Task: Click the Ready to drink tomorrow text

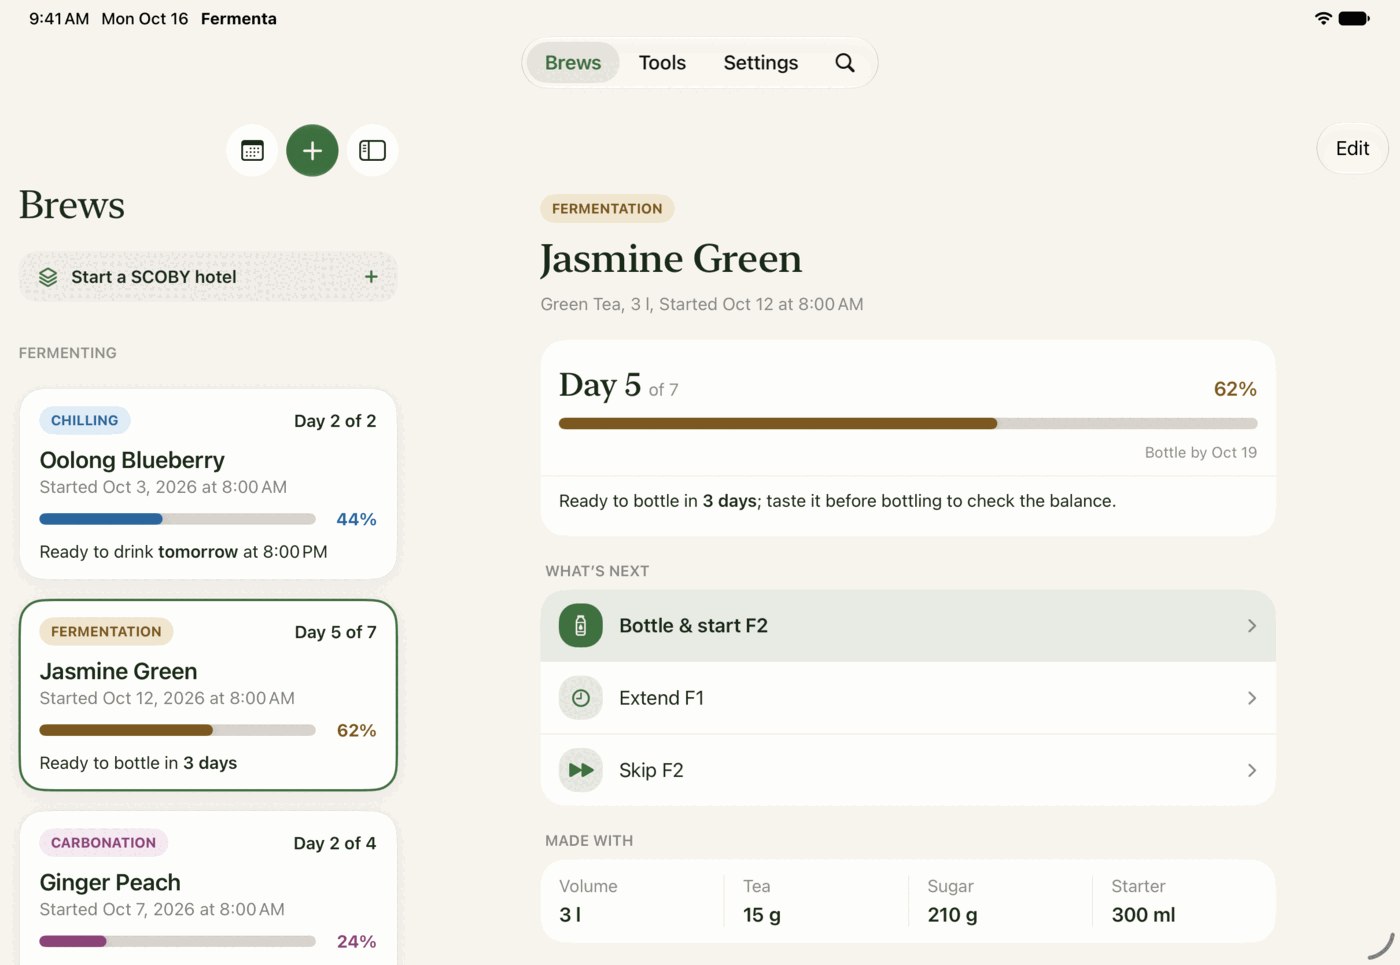Action: coord(183,552)
